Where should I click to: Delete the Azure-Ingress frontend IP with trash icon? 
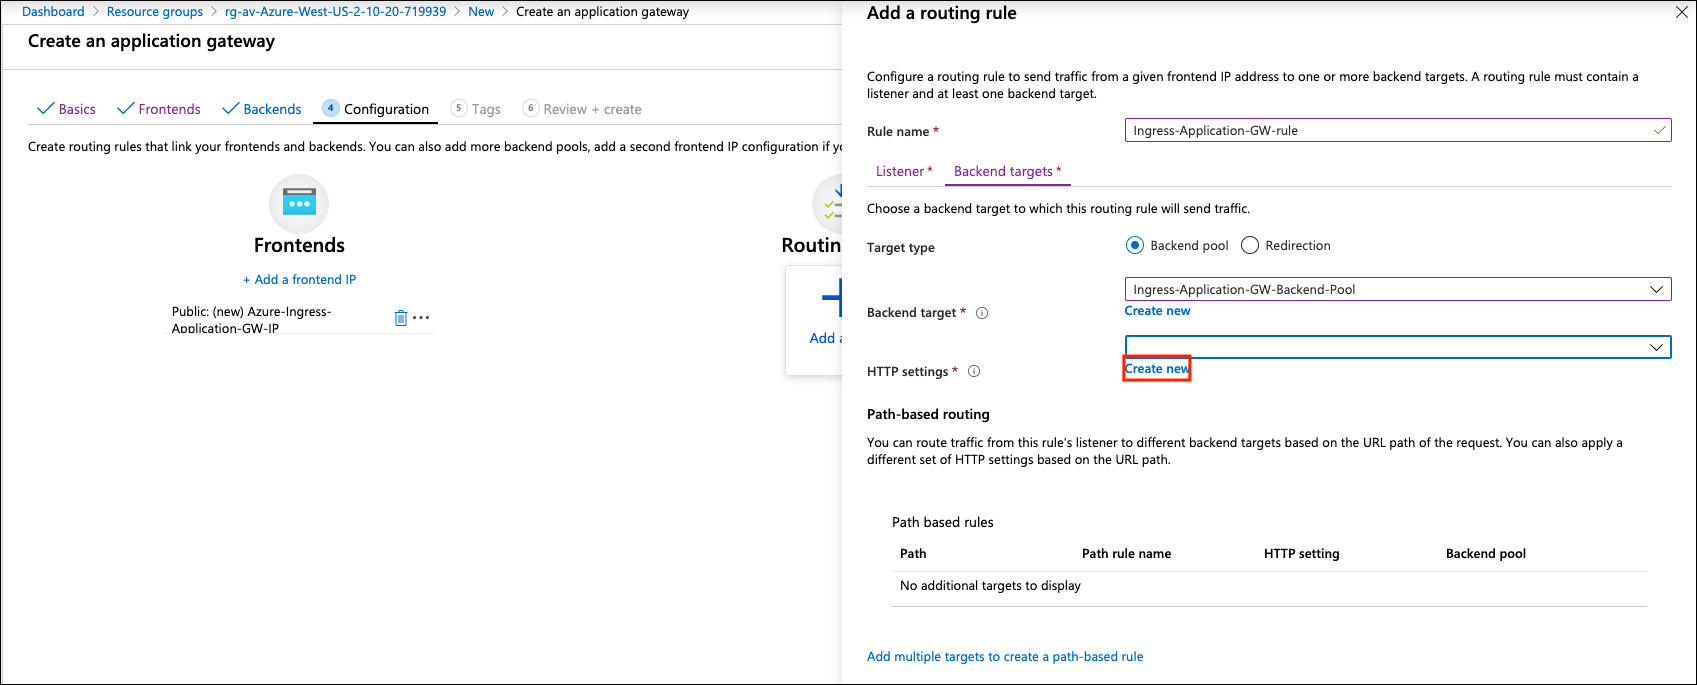pos(401,318)
